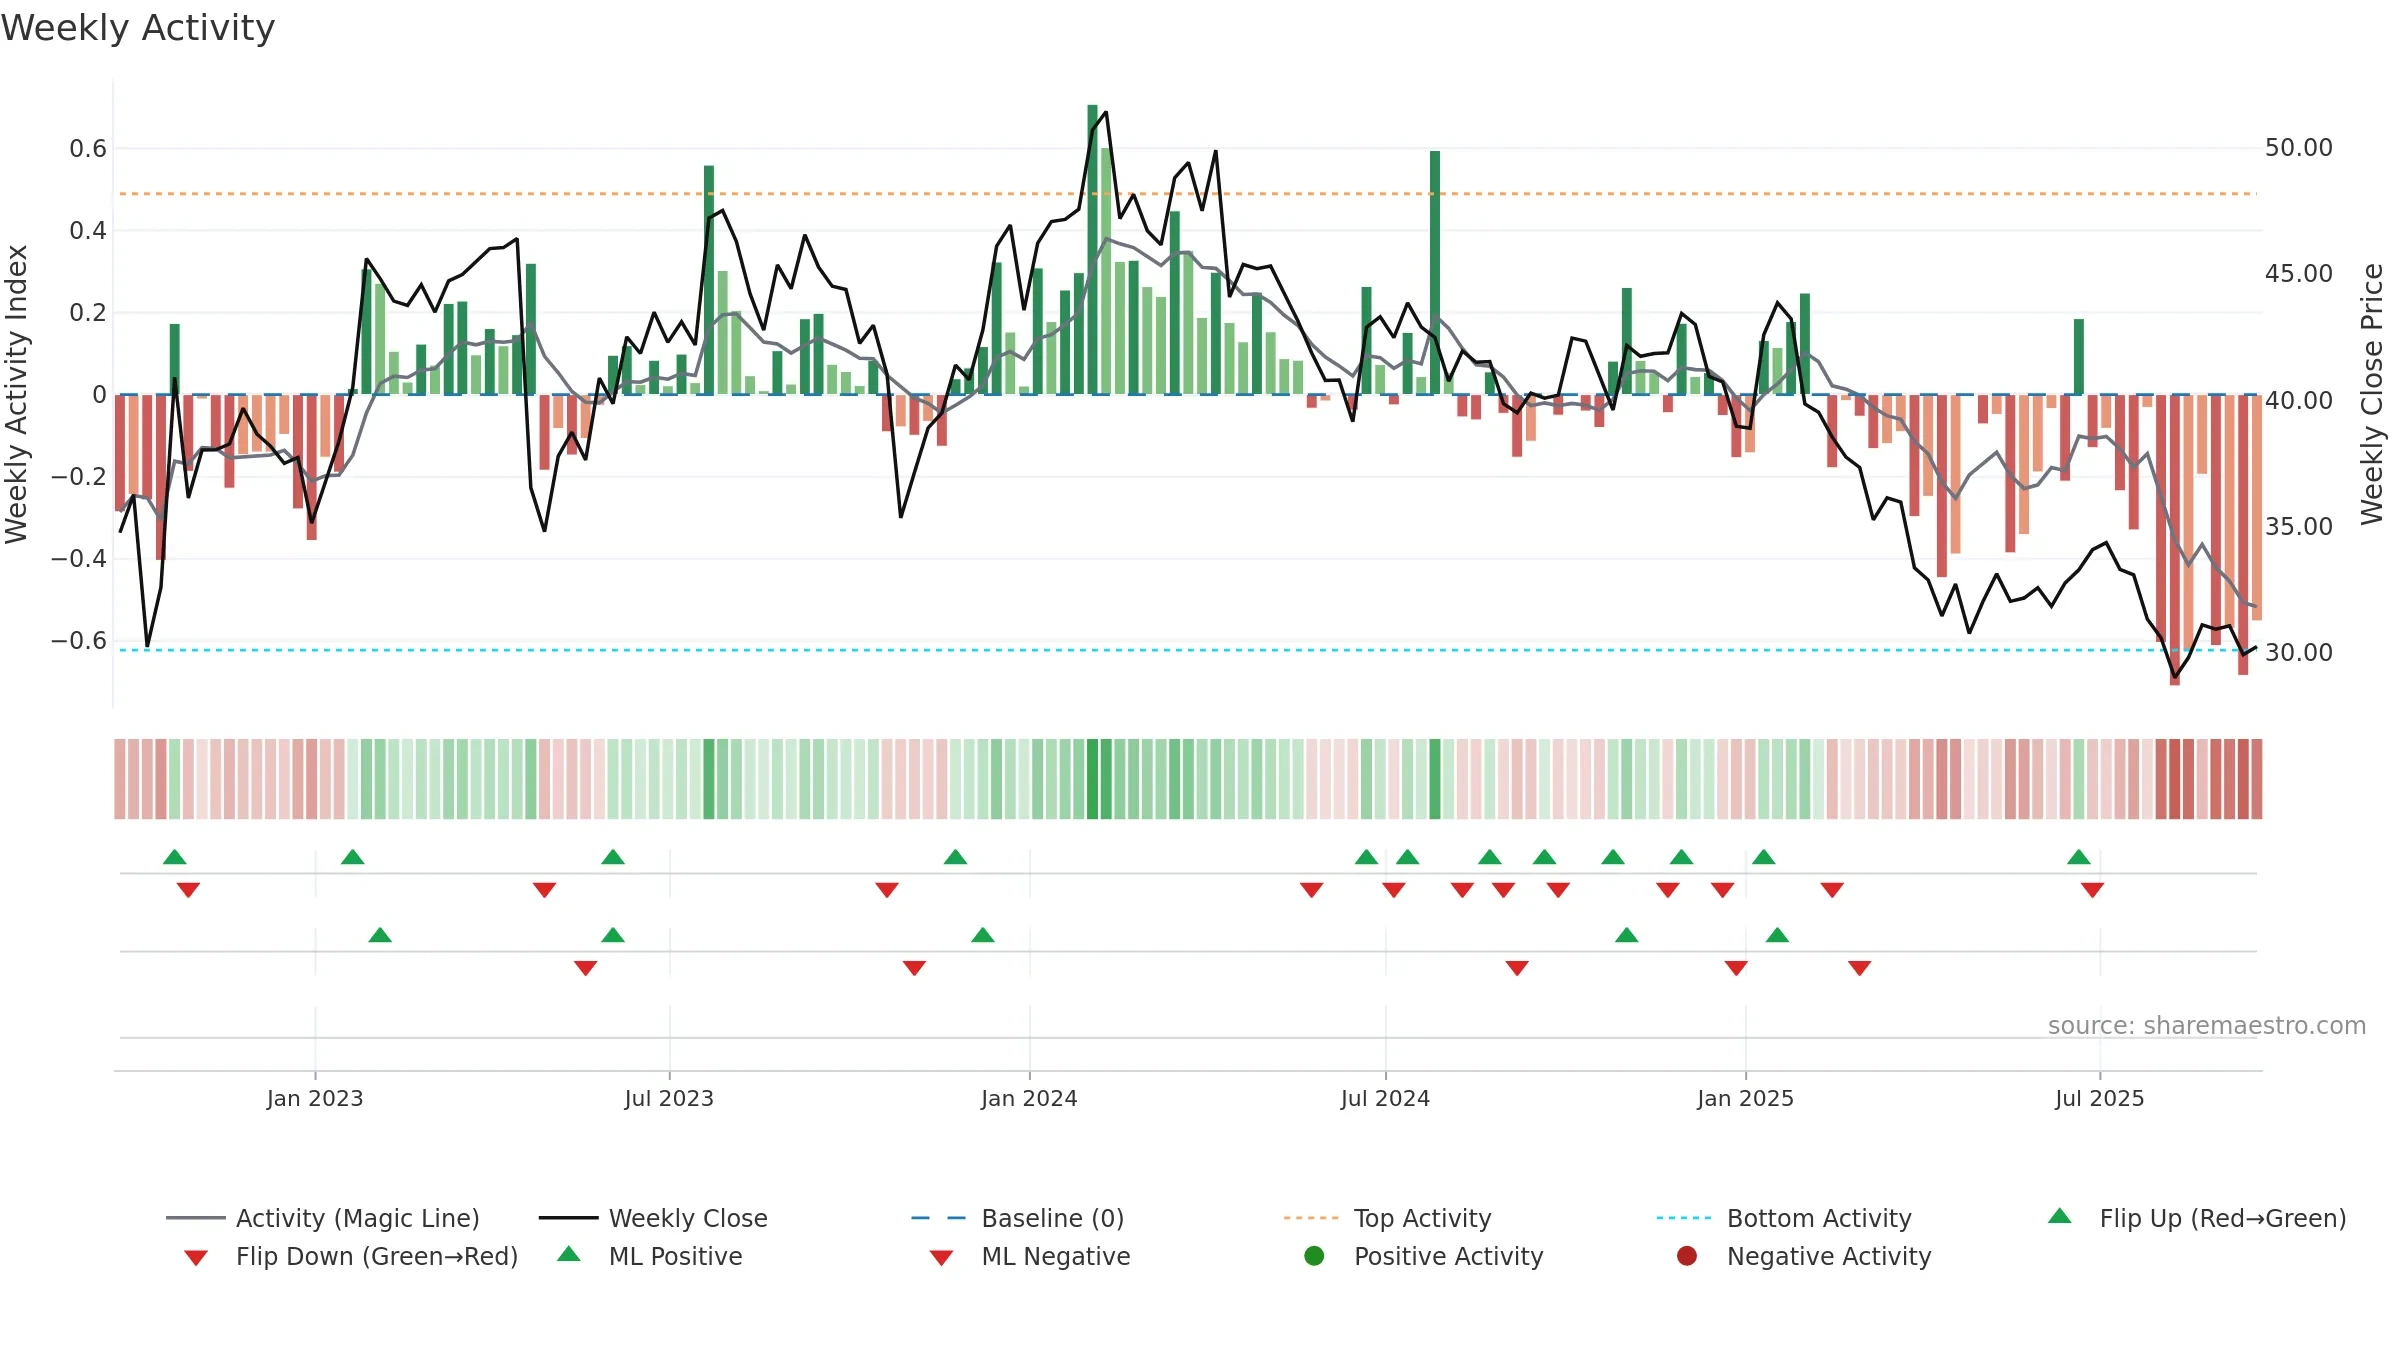This screenshot has width=2400, height=1350.
Task: Click the Weekly Activity chart title
Action: click(x=138, y=28)
